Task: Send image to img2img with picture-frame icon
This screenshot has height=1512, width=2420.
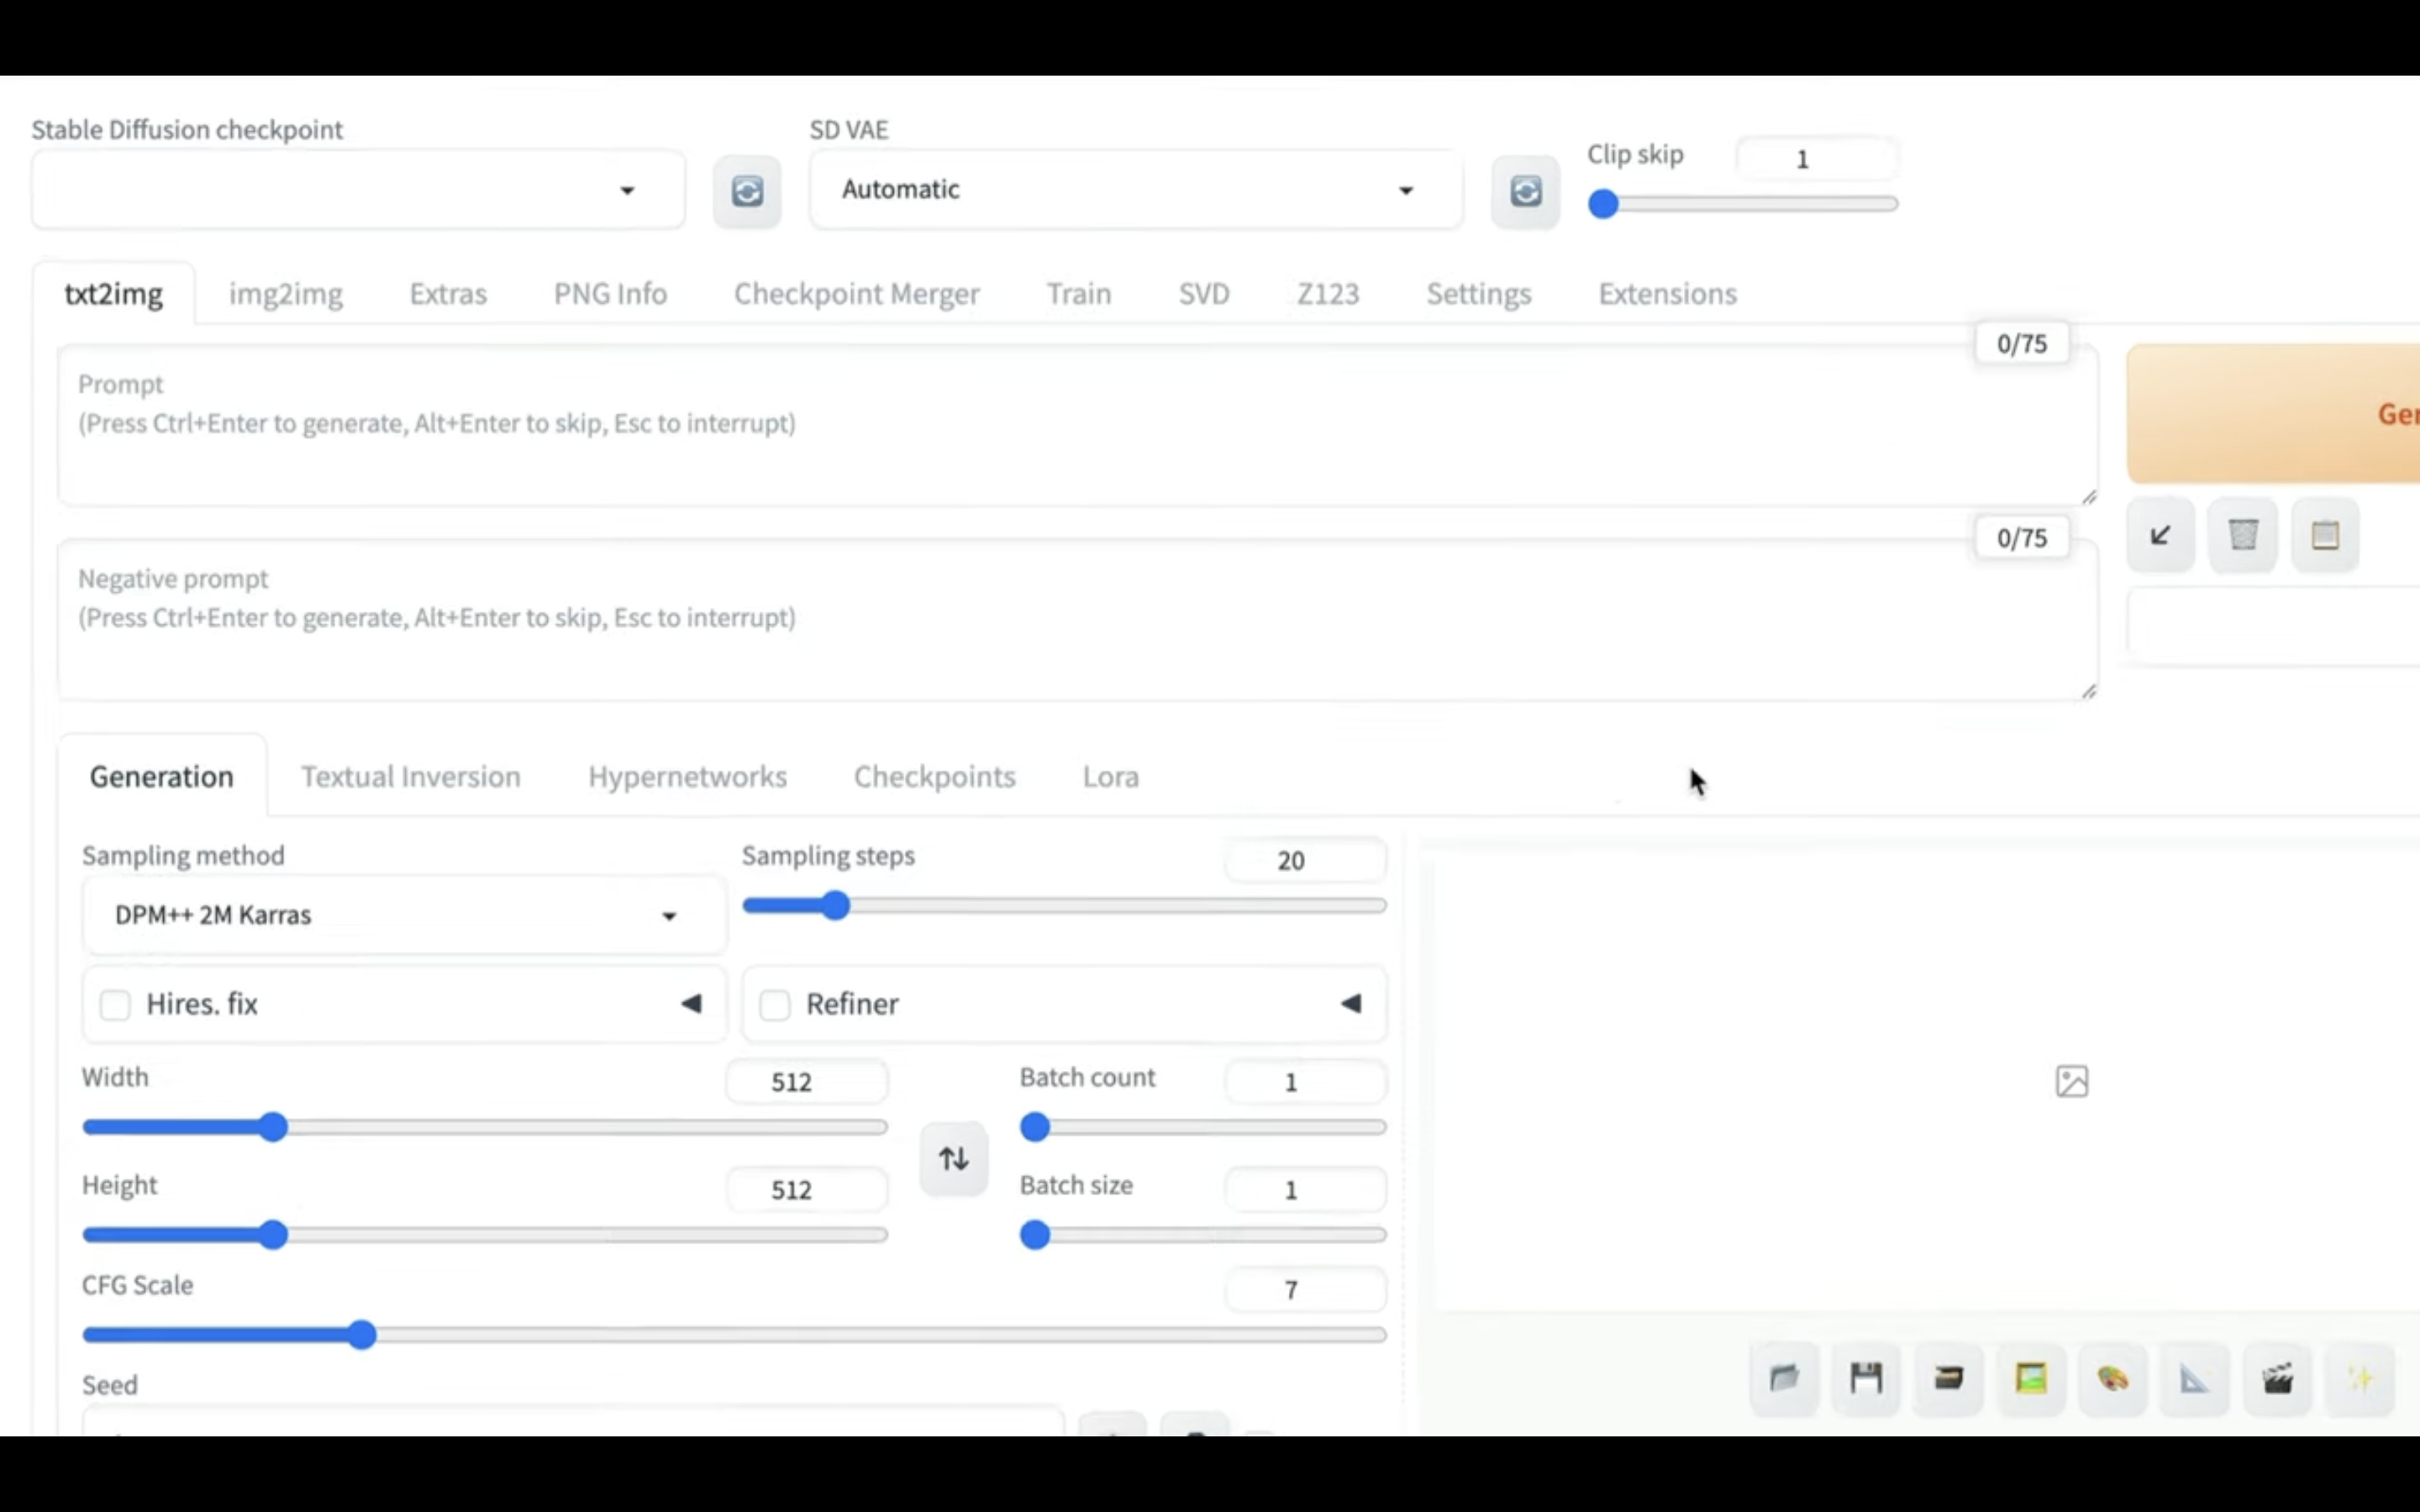Action: 2031,1379
